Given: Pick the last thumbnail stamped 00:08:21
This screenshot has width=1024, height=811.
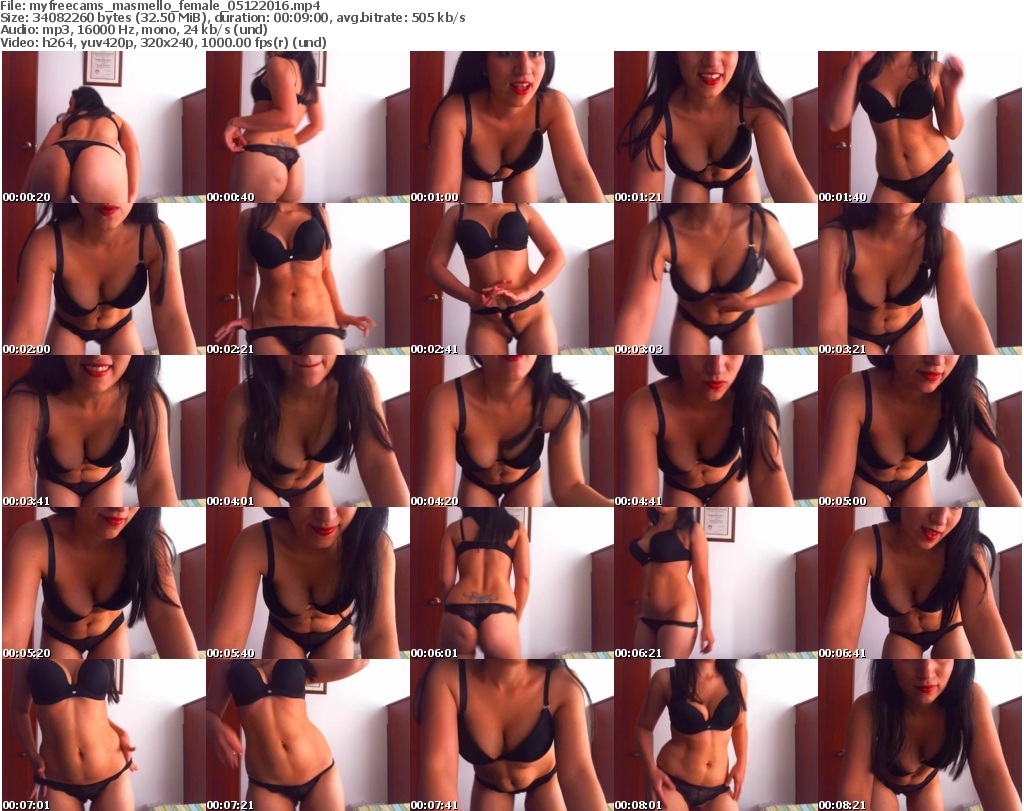Looking at the screenshot, I should point(920,735).
